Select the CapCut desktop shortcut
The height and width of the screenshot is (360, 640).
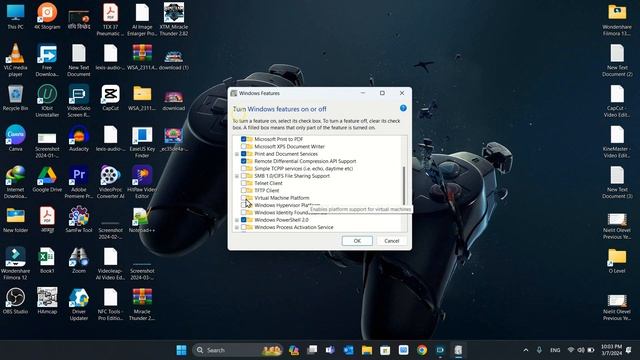pyautogui.click(x=110, y=98)
